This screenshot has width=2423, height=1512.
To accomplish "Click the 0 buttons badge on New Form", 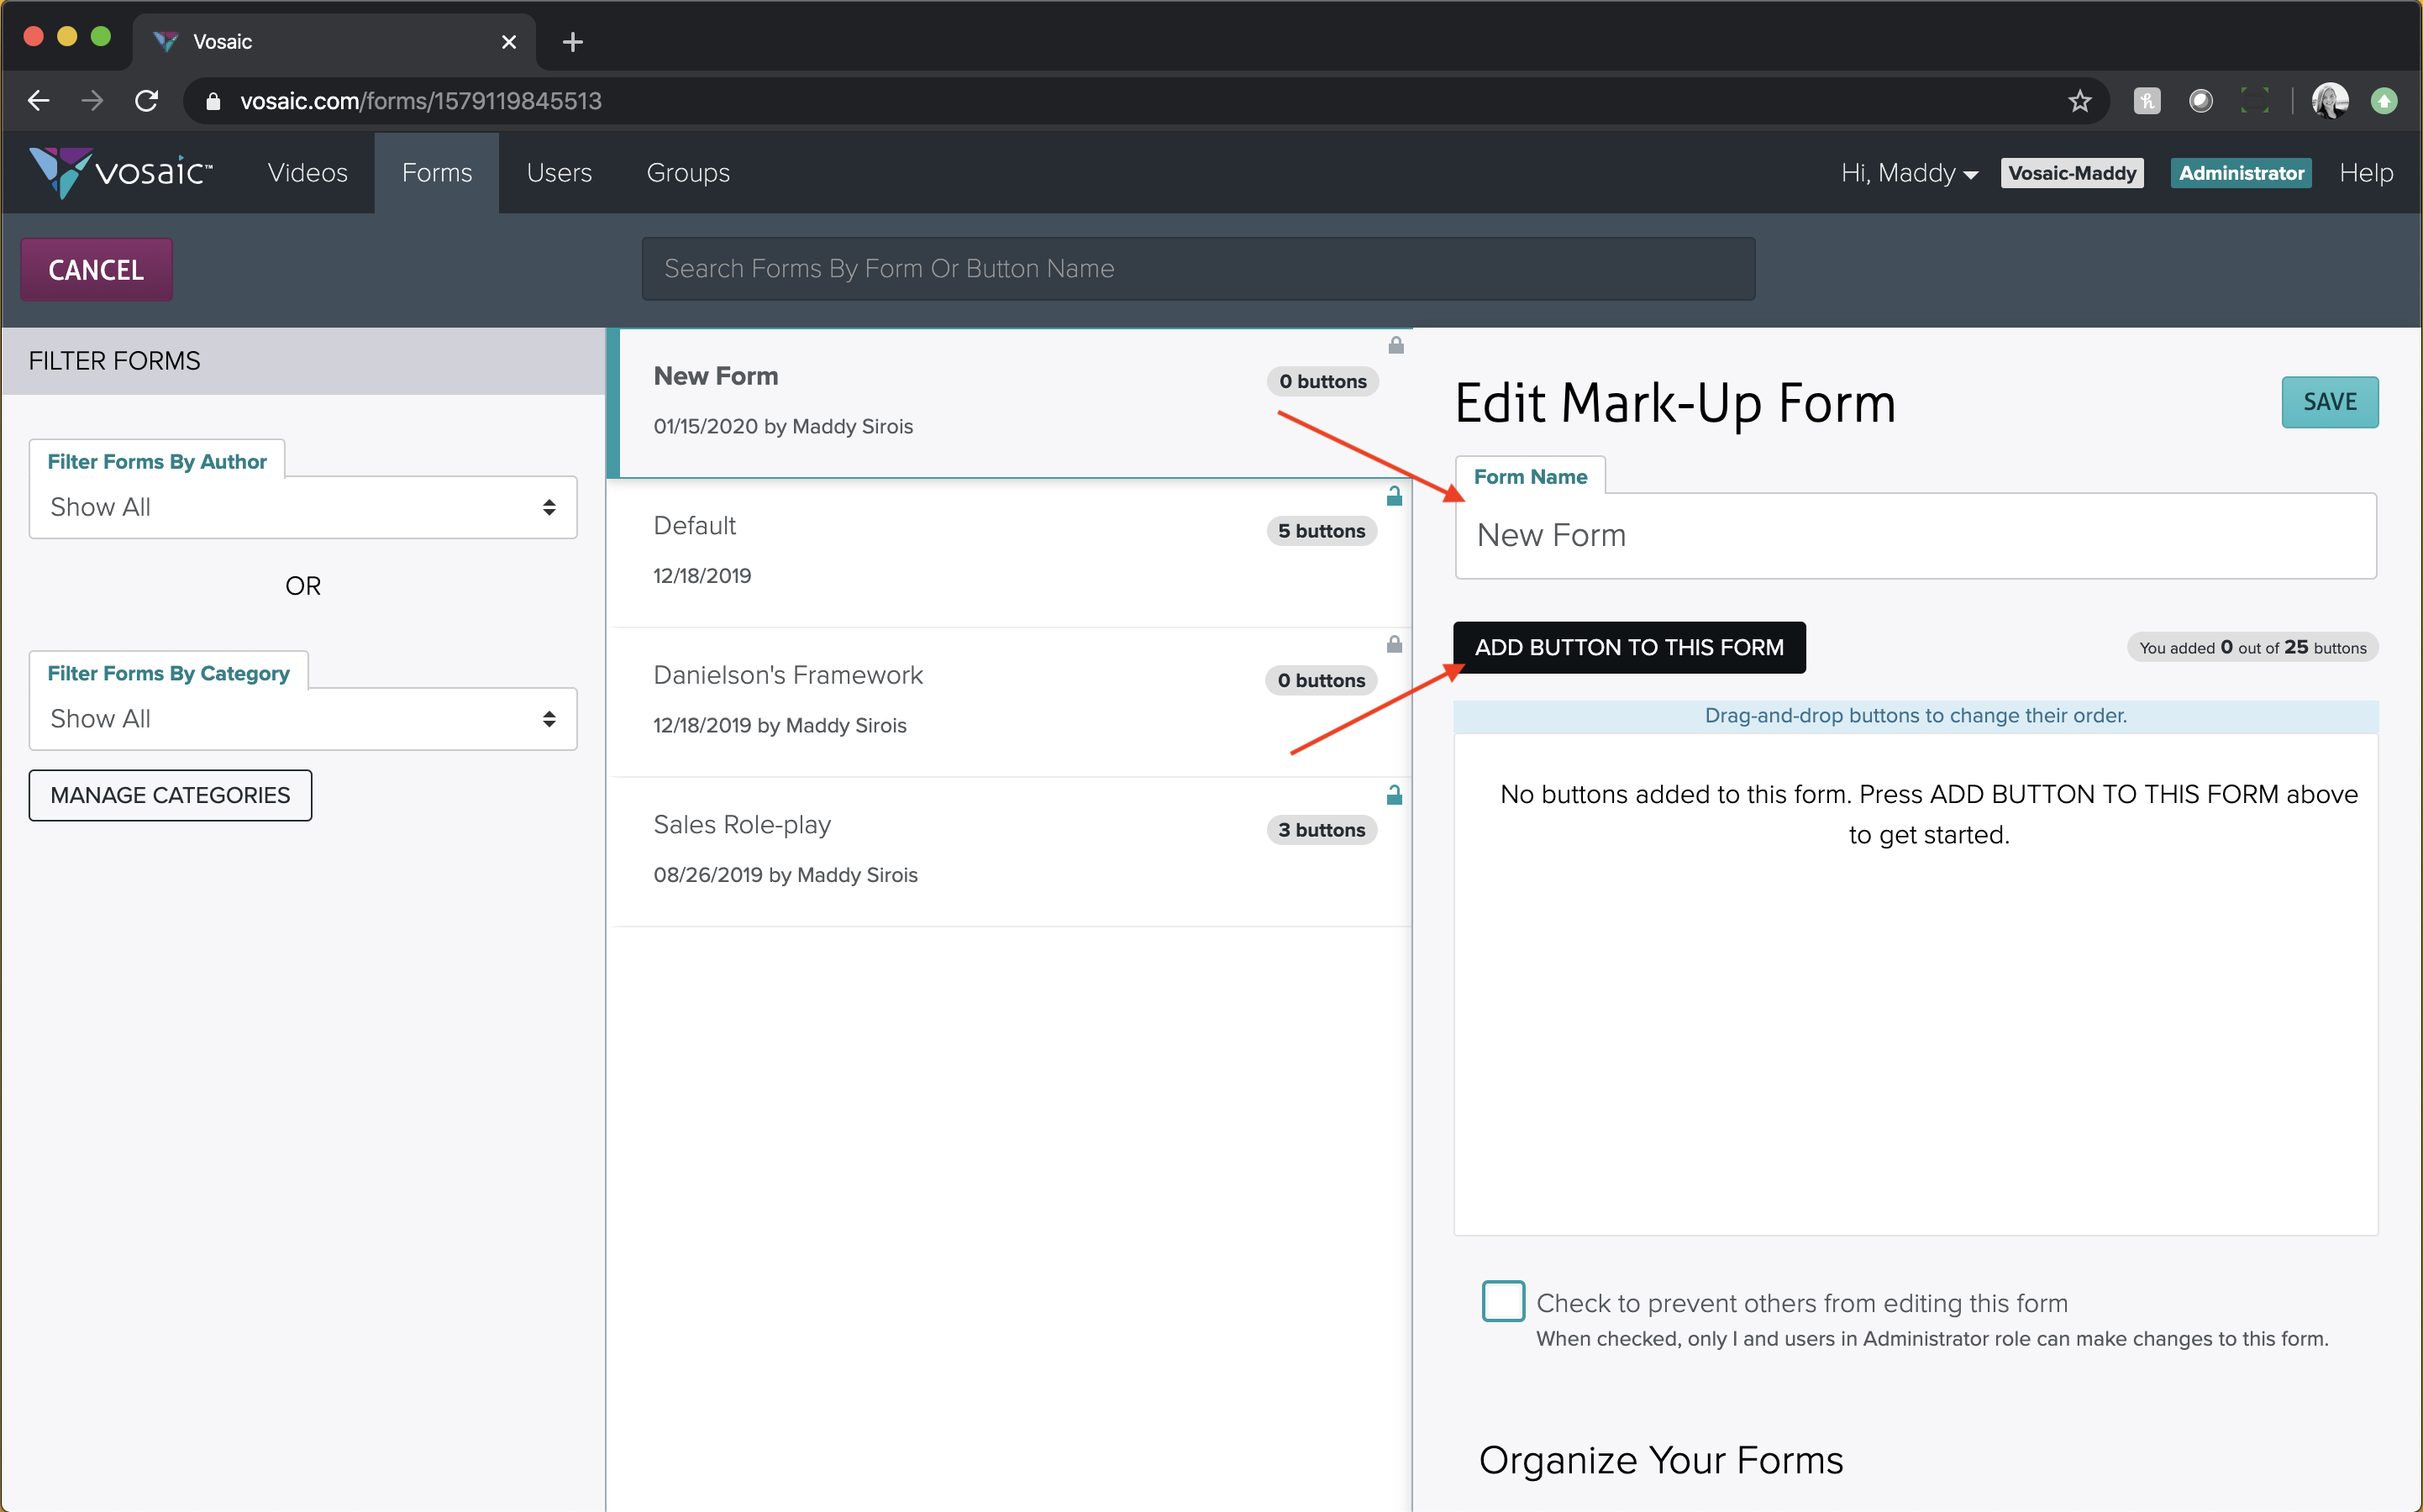I will (x=1322, y=381).
